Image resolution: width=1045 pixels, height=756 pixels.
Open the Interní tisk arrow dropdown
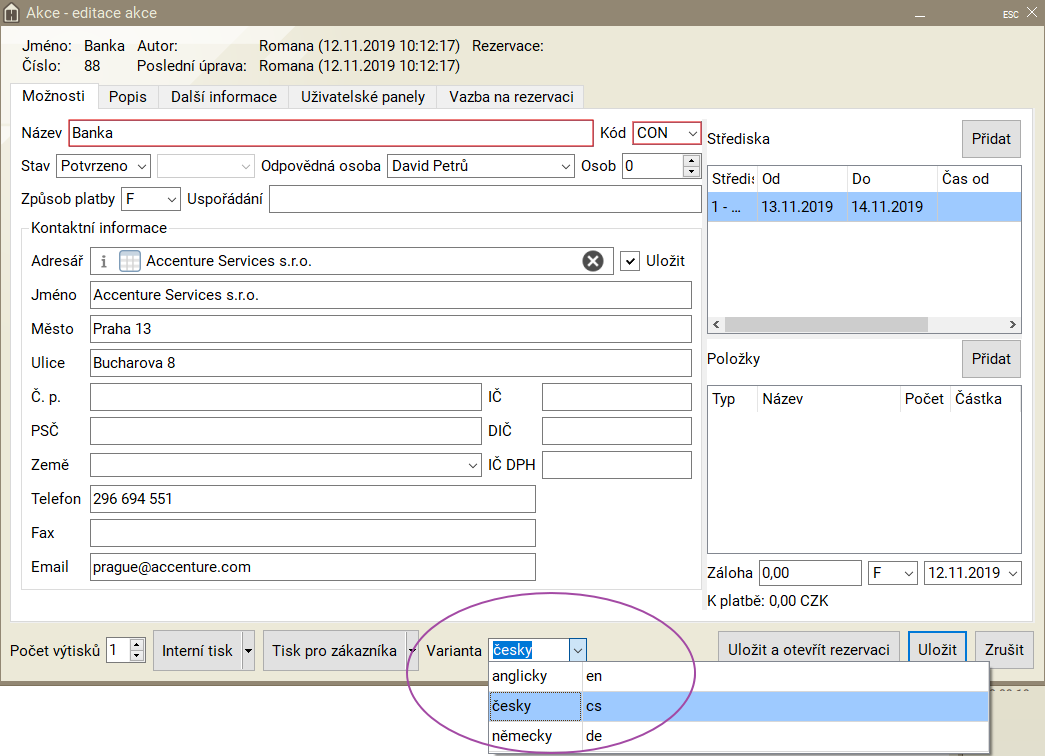pyautogui.click(x=249, y=651)
